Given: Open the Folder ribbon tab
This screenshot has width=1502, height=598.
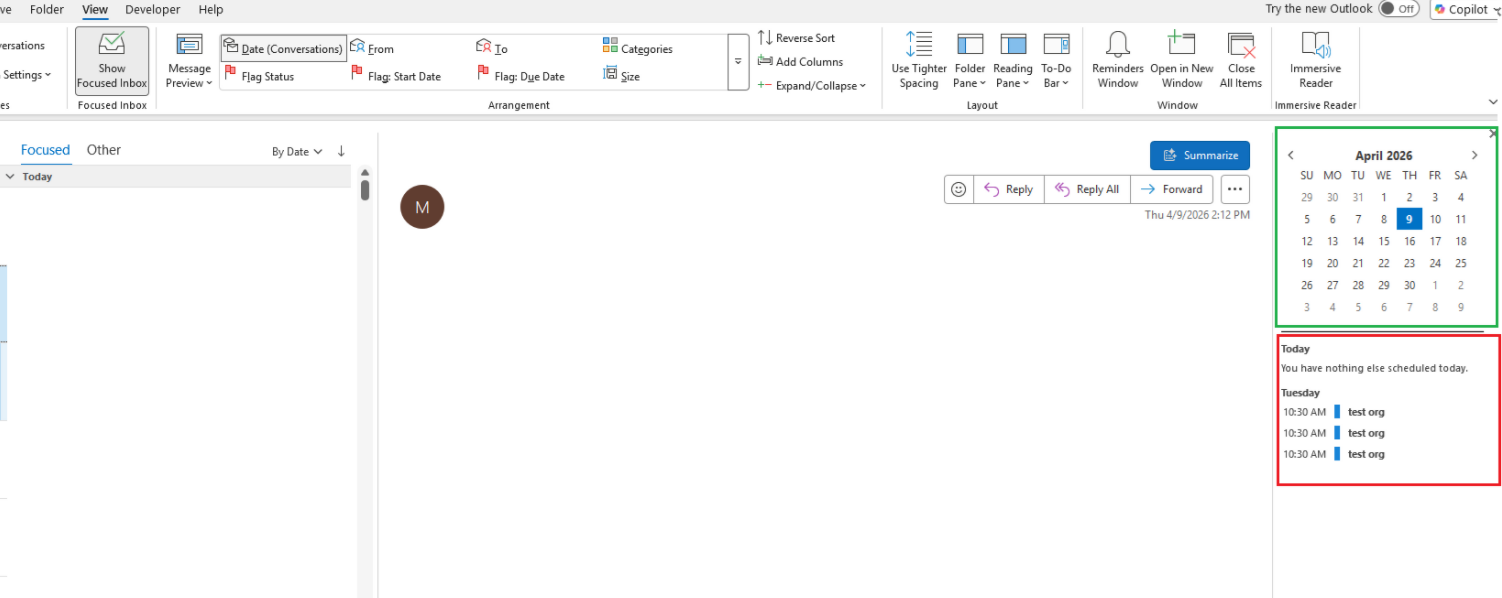Looking at the screenshot, I should (47, 9).
